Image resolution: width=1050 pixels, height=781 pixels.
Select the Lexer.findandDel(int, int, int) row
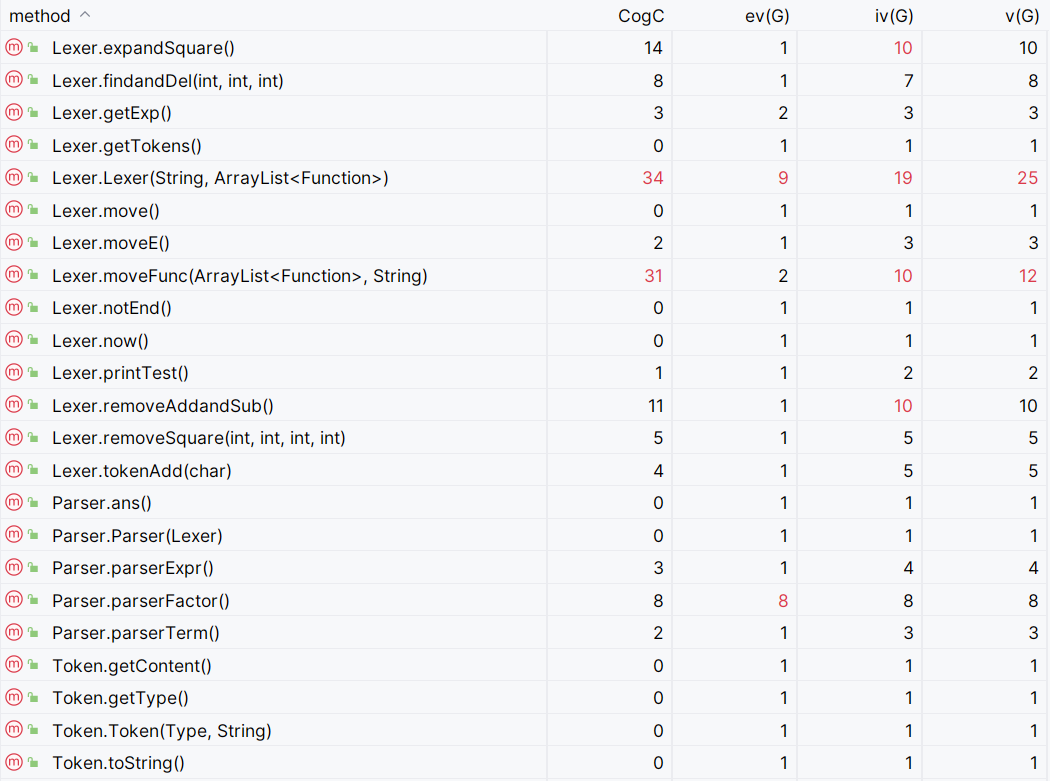pyautogui.click(x=525, y=80)
